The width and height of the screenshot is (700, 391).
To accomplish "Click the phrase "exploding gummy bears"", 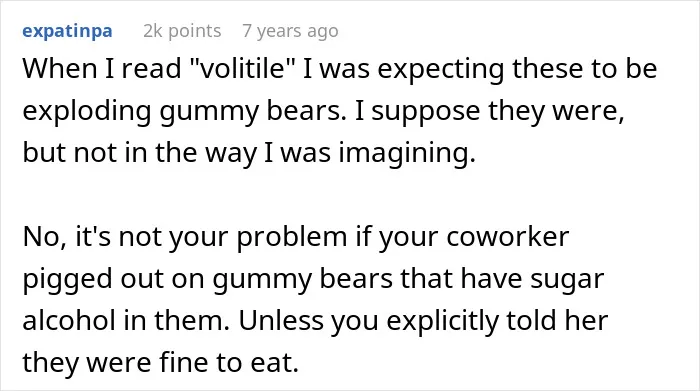I will pyautogui.click(x=184, y=112).
